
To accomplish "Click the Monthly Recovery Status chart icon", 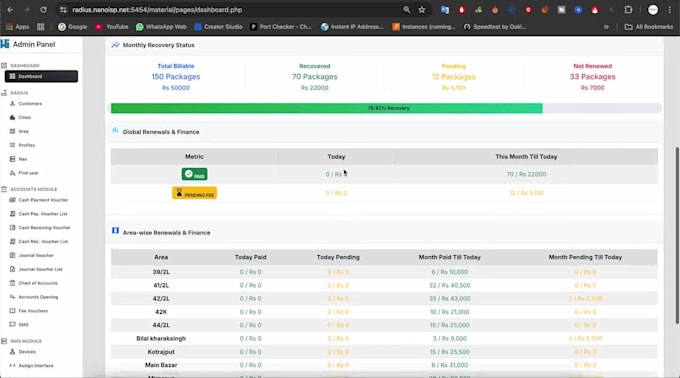I will pos(115,45).
